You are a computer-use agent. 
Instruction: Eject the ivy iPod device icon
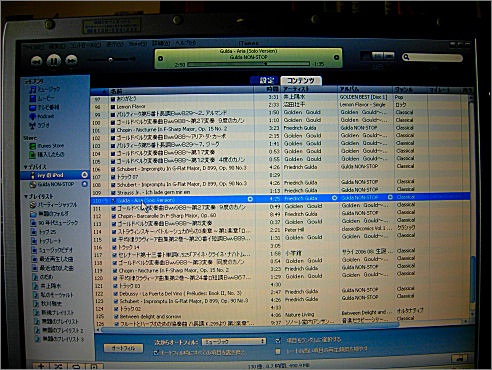coord(85,175)
